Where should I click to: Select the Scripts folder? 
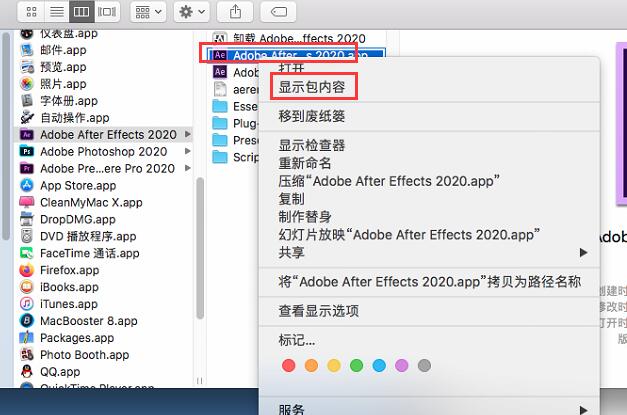tap(236, 157)
